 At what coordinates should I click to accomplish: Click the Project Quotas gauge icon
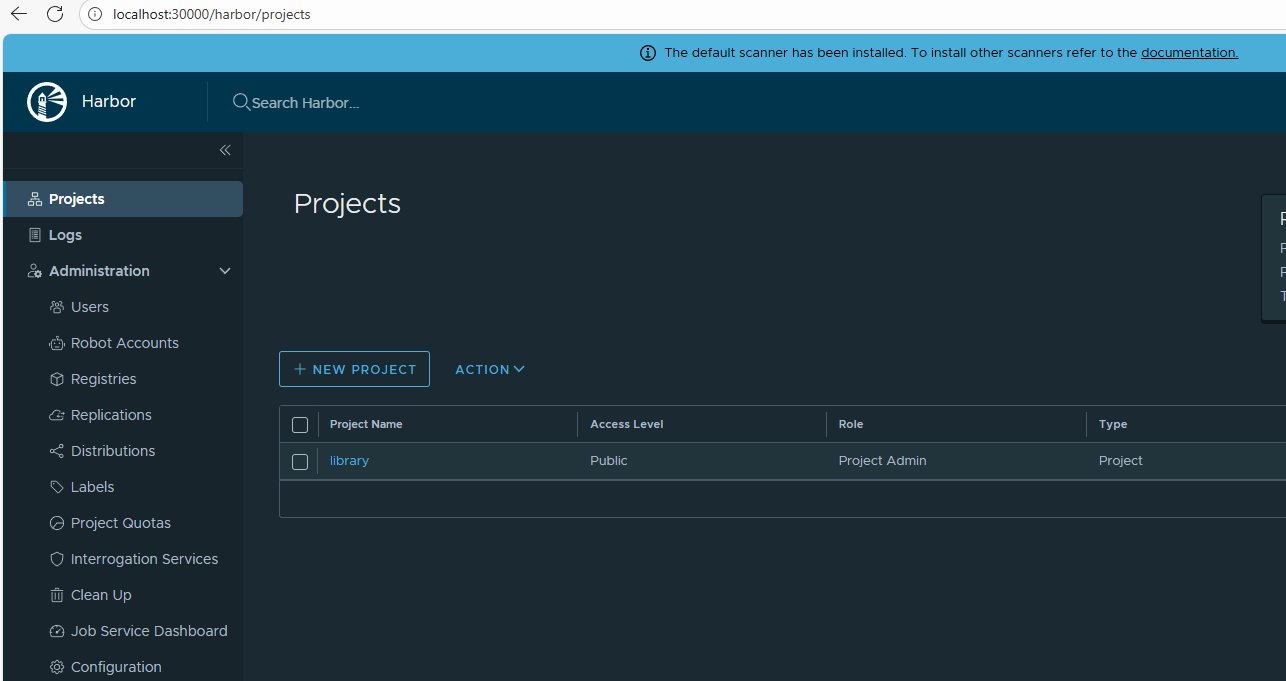tap(57, 523)
